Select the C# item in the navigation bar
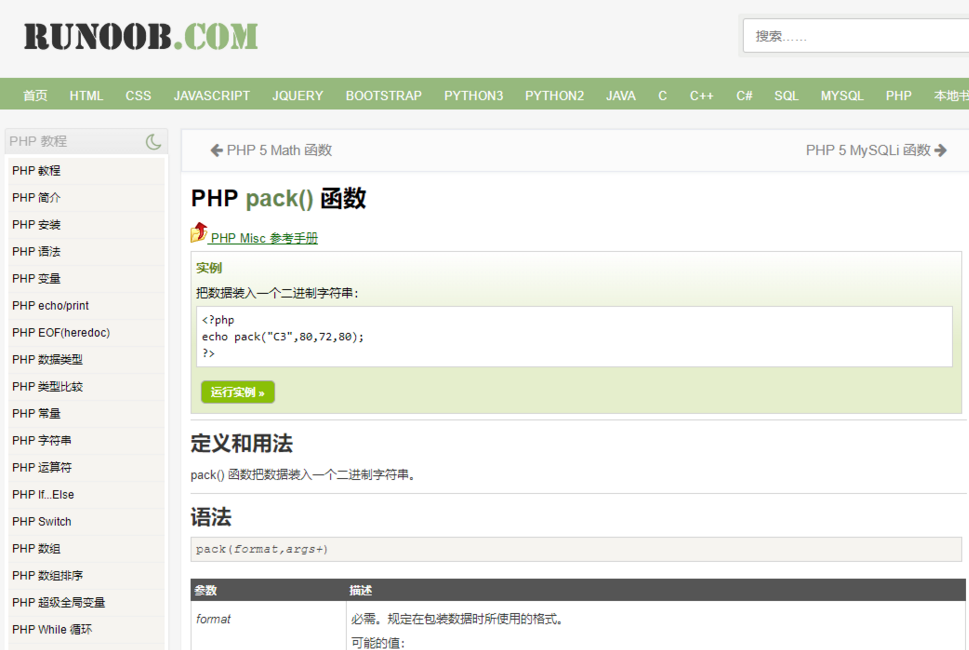 click(x=743, y=95)
